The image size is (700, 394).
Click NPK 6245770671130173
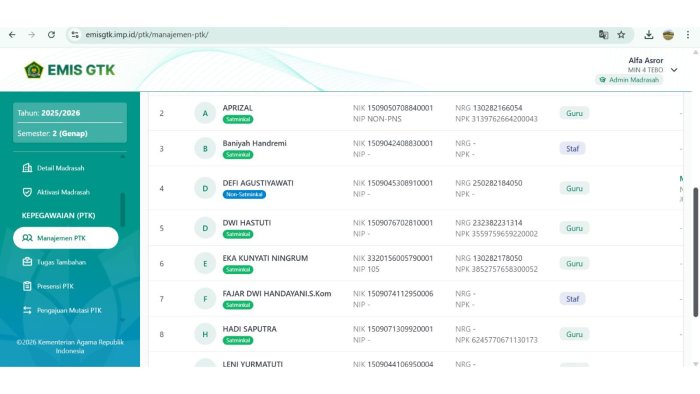pyautogui.click(x=496, y=340)
